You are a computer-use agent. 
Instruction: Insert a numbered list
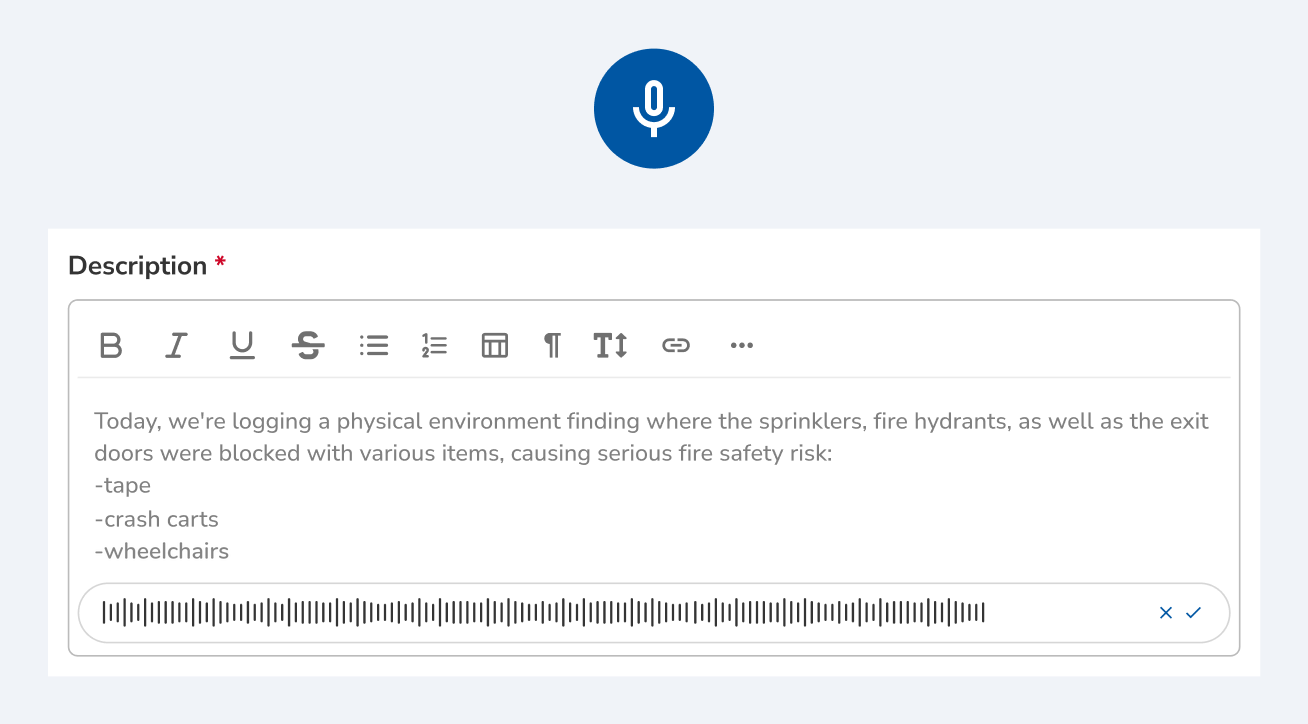click(434, 346)
